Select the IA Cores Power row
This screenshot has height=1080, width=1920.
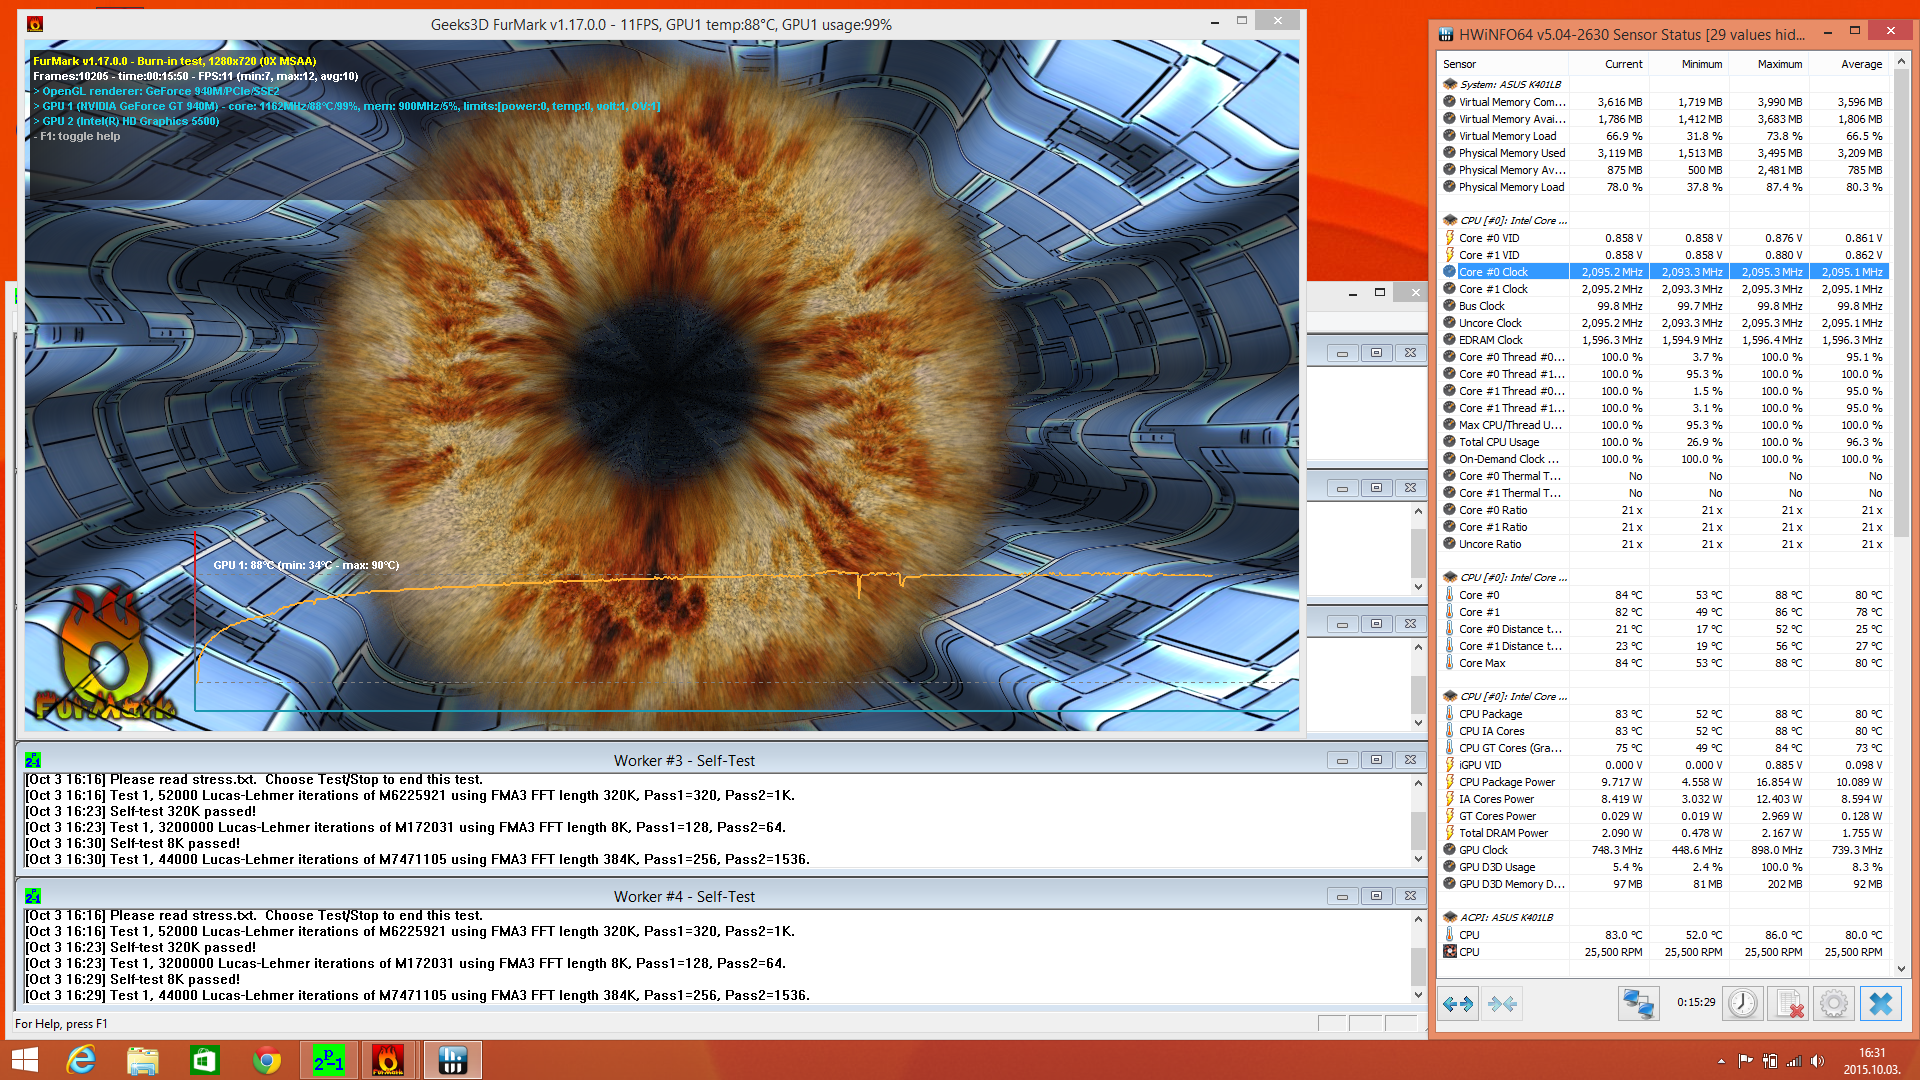click(1664, 799)
